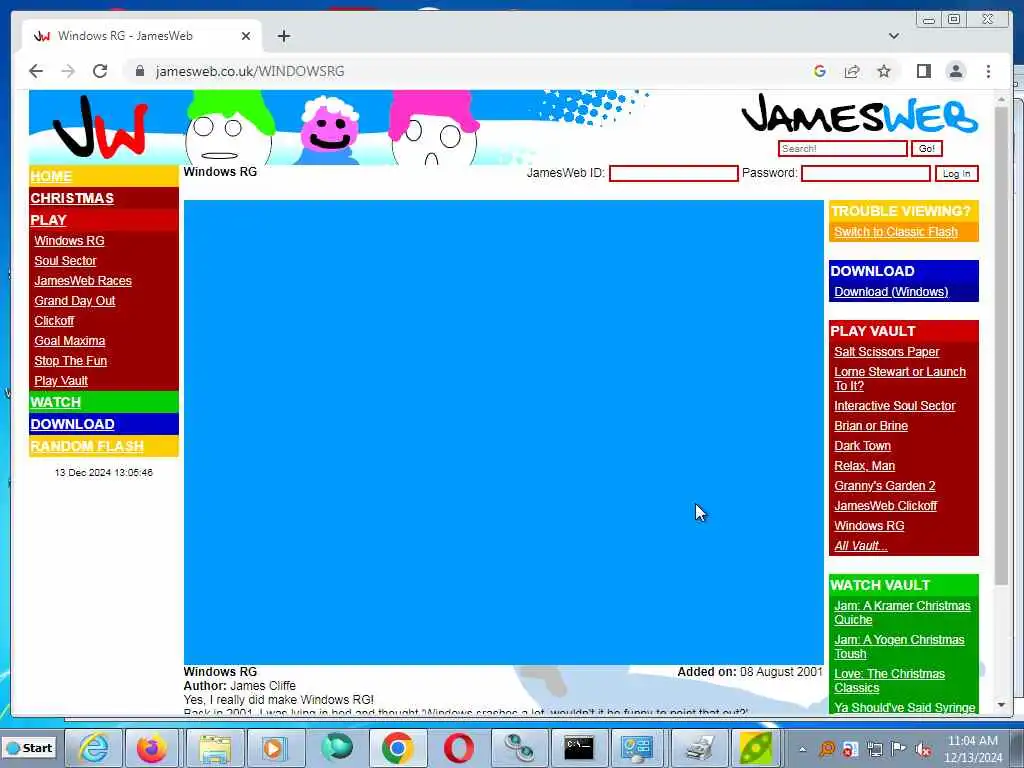
Task: Click the Download (Windows) link
Action: pos(891,292)
